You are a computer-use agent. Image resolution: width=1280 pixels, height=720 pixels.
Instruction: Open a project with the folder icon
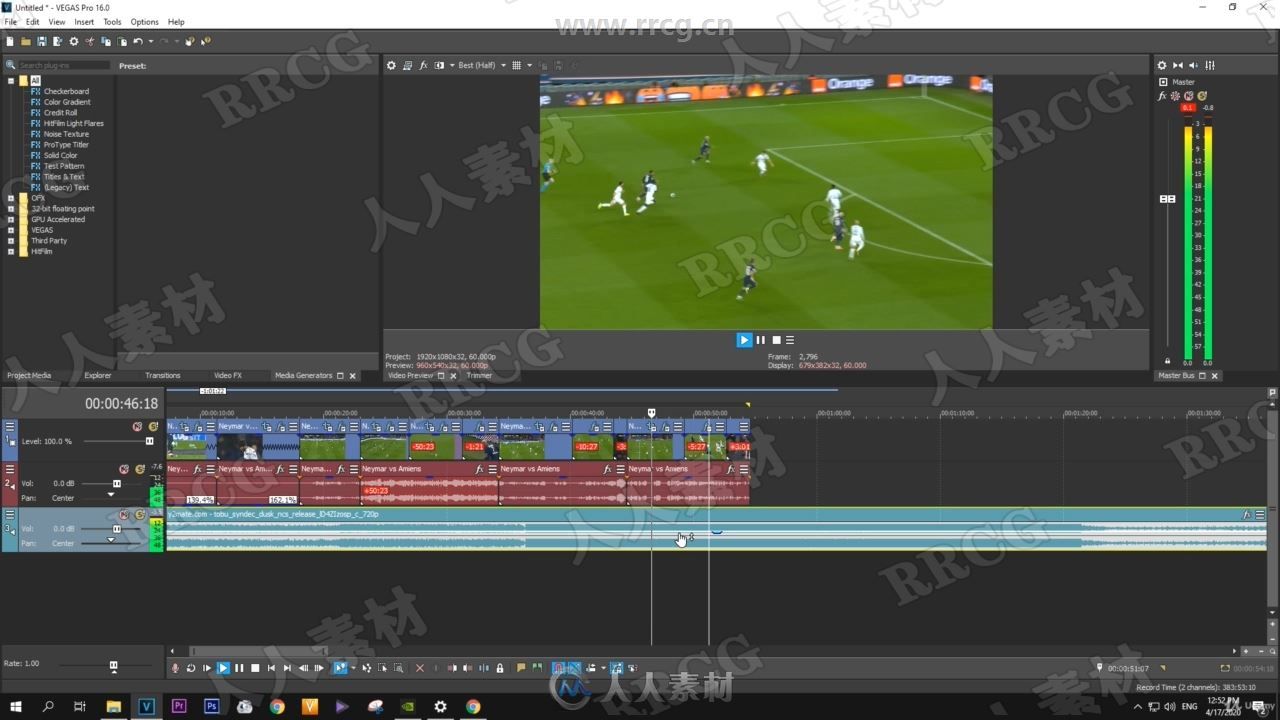point(26,41)
